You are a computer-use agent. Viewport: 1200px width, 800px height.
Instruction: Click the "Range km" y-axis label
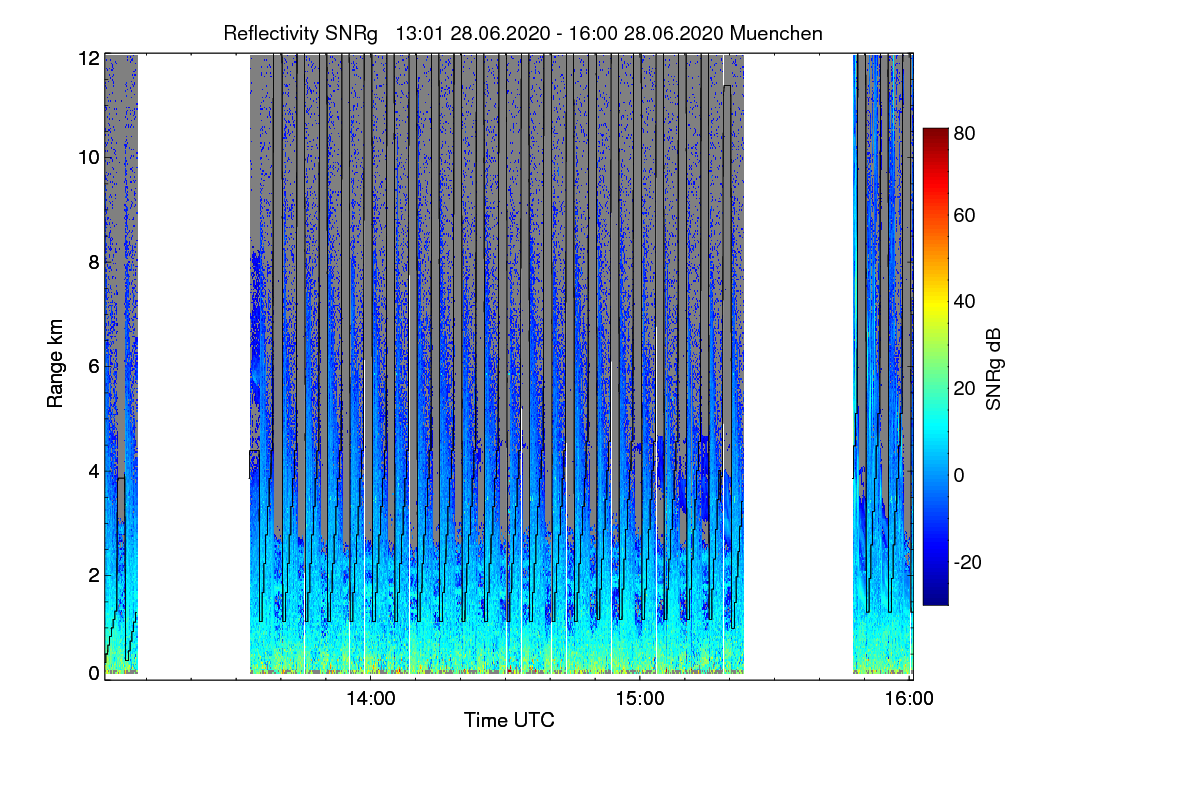pos(54,364)
